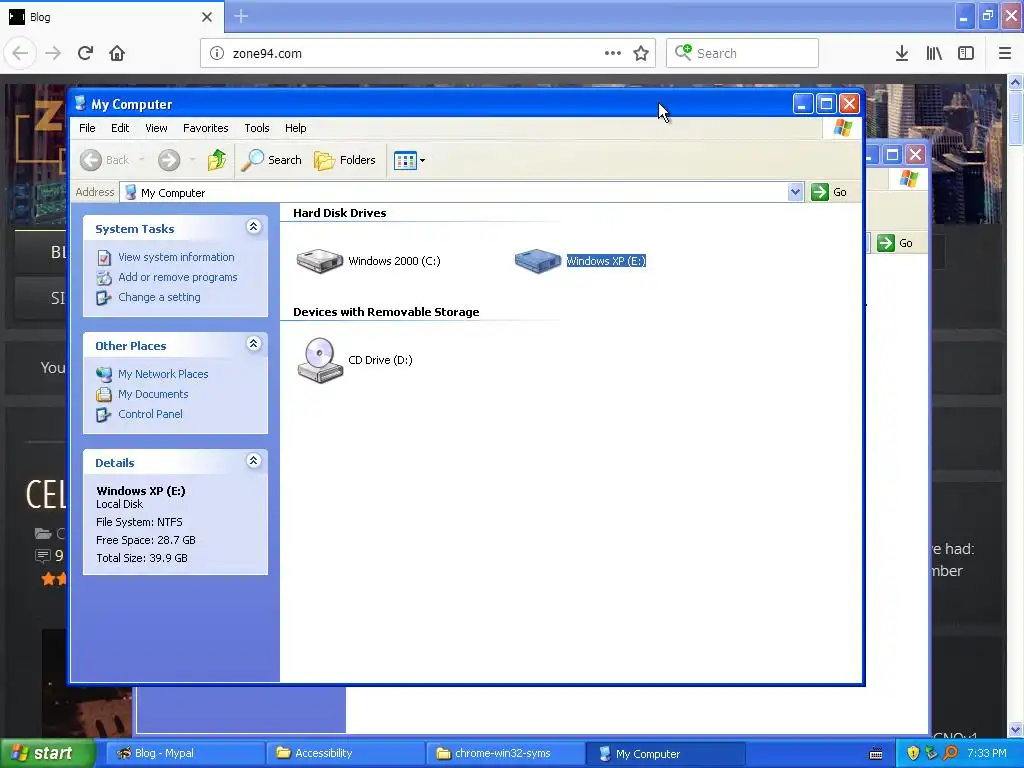The height and width of the screenshot is (768, 1024).
Task: Toggle the Folders pane
Action: click(x=345, y=160)
